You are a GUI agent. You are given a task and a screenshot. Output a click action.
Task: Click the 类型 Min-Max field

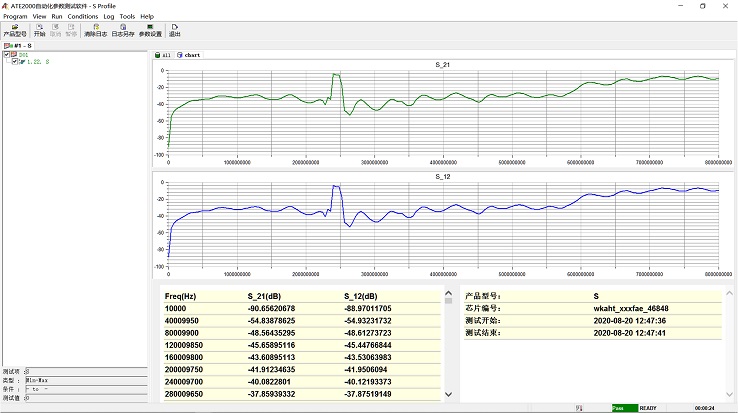86,380
